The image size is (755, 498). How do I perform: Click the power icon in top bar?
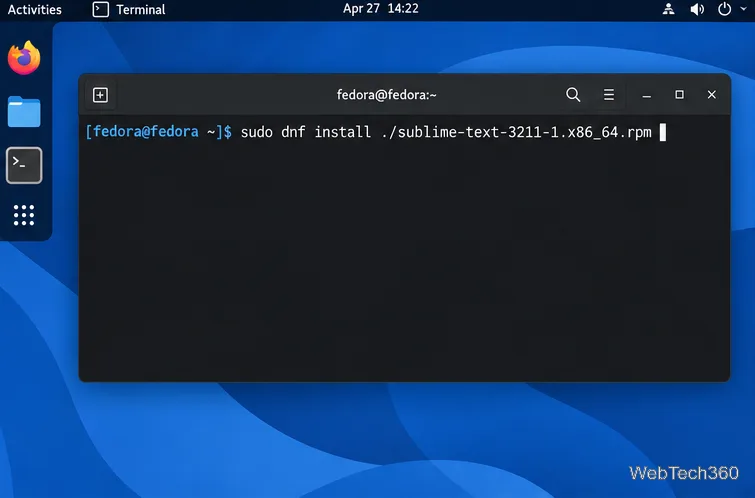click(x=724, y=9)
